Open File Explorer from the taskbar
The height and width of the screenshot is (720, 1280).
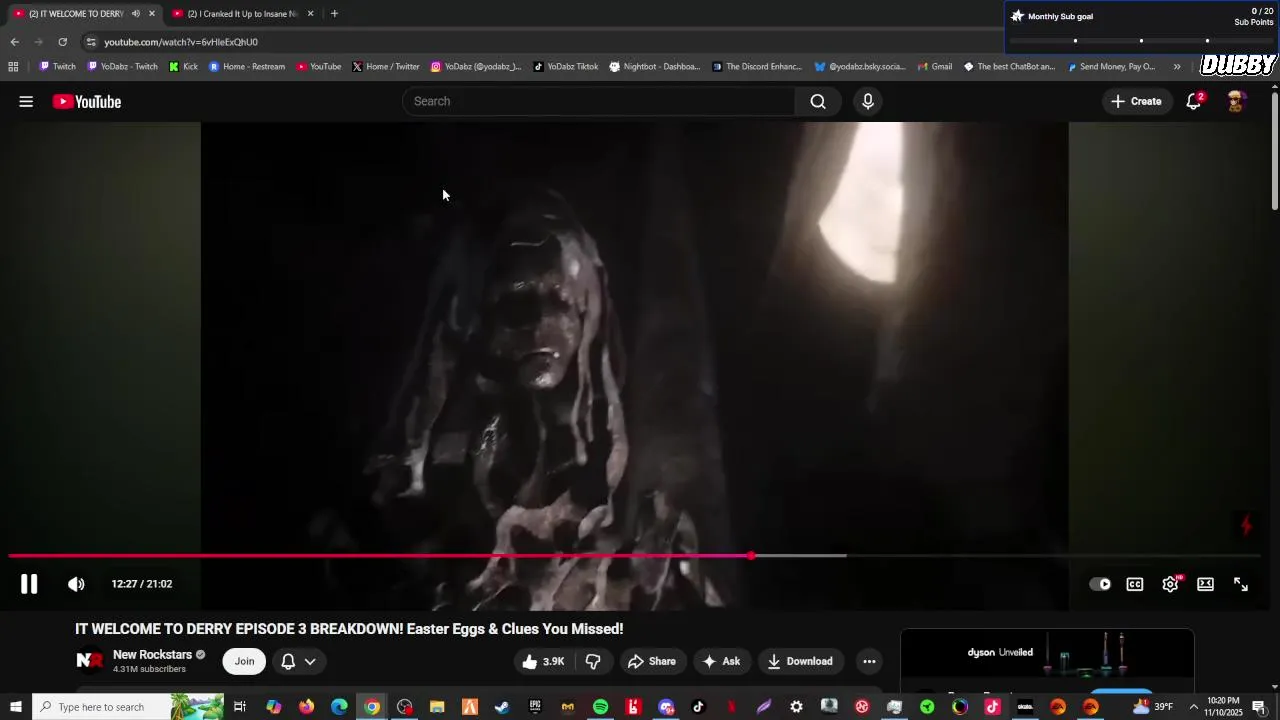pos(437,707)
